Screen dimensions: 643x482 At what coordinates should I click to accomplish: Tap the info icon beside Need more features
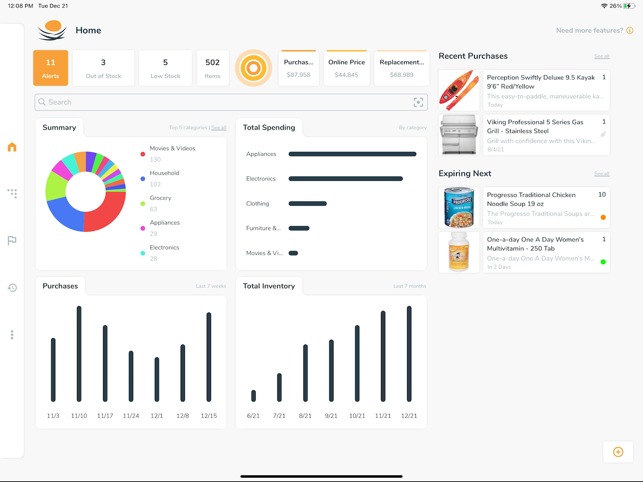(629, 30)
